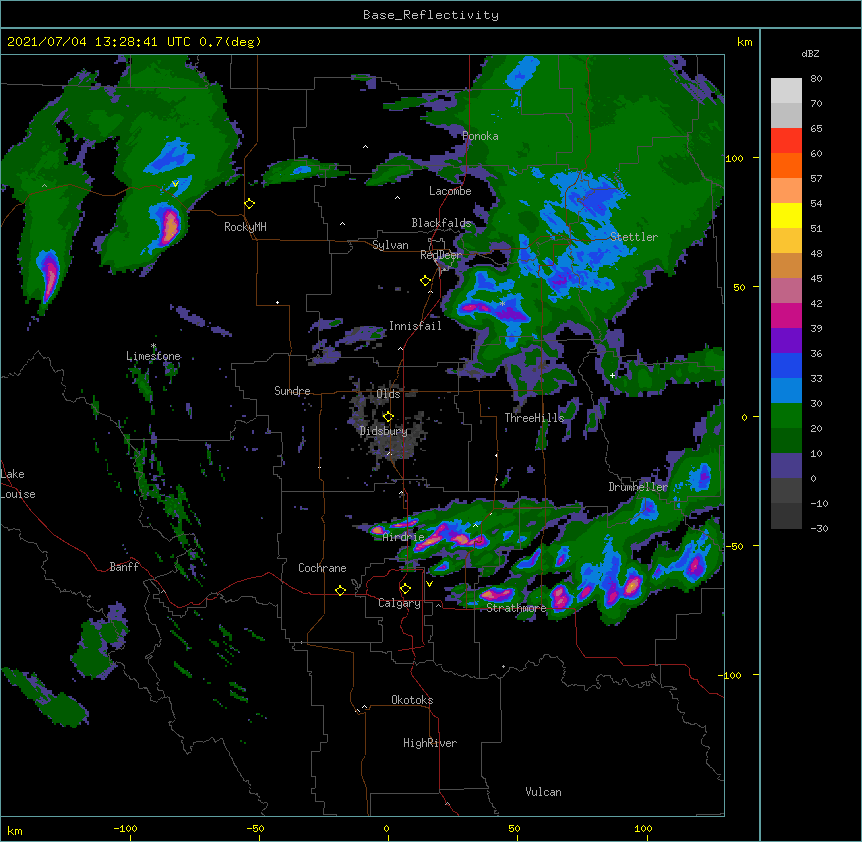Viewport: 862px width, 842px height.
Task: Click the dBZ legend heading
Action: point(810,53)
